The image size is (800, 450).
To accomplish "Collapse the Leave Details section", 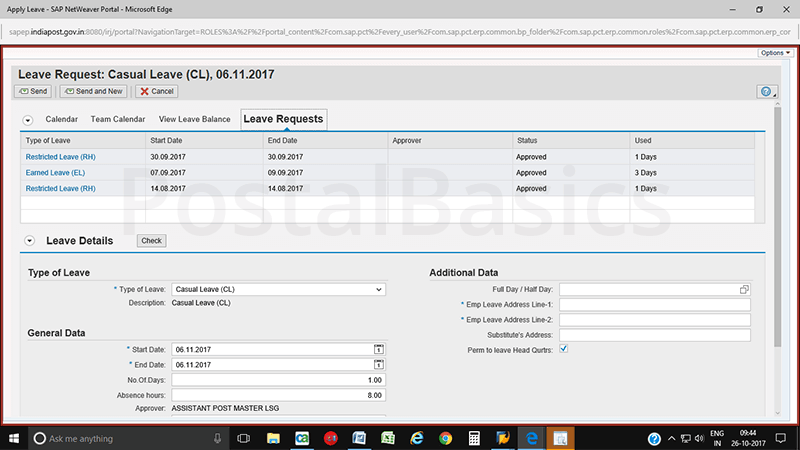I will click(29, 241).
